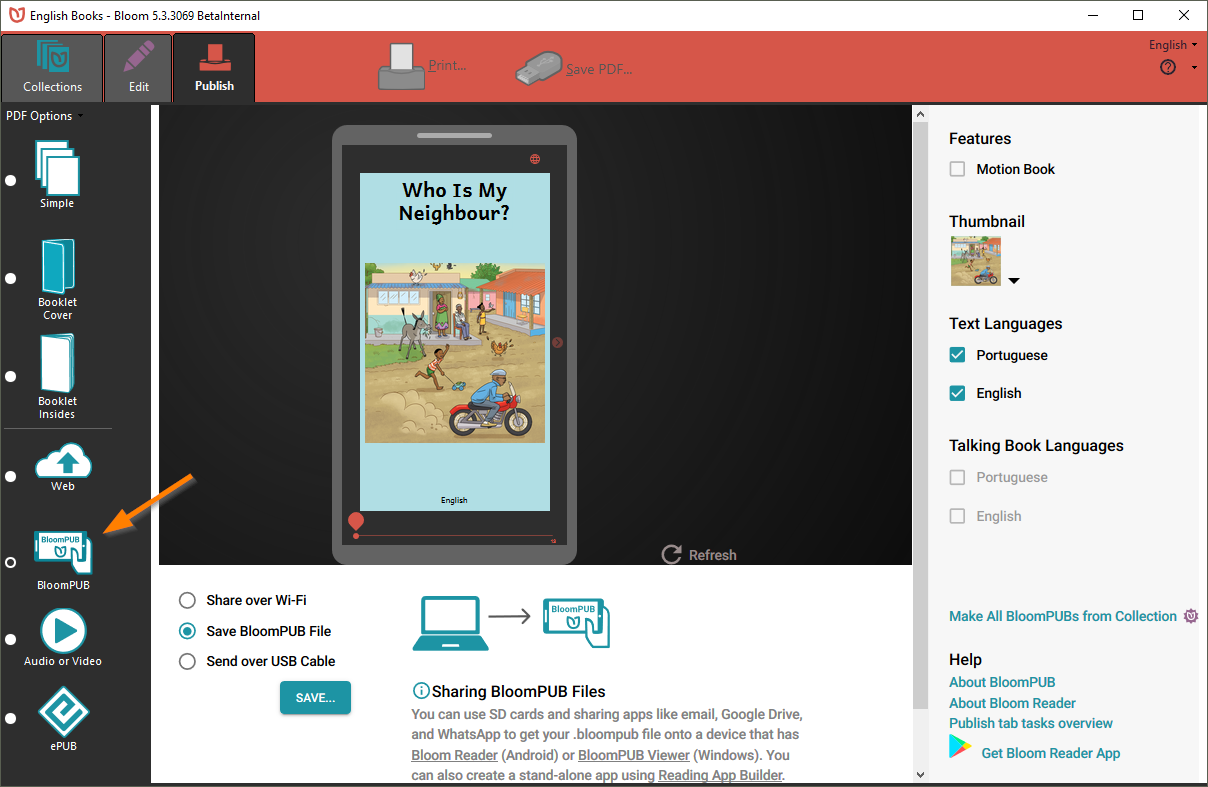
Task: Expand the PDF Options dropdown
Action: pyautogui.click(x=45, y=116)
